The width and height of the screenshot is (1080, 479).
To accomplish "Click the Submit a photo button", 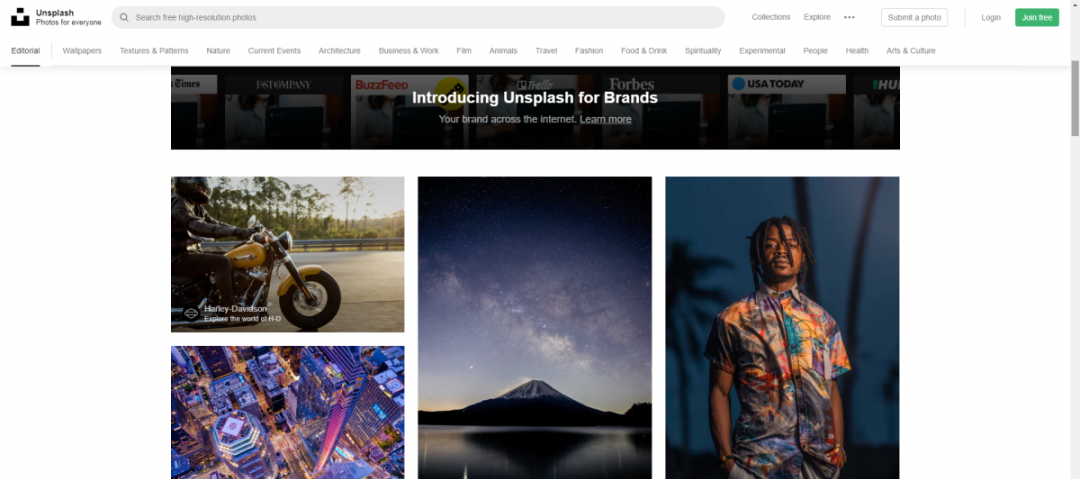I will coord(914,17).
